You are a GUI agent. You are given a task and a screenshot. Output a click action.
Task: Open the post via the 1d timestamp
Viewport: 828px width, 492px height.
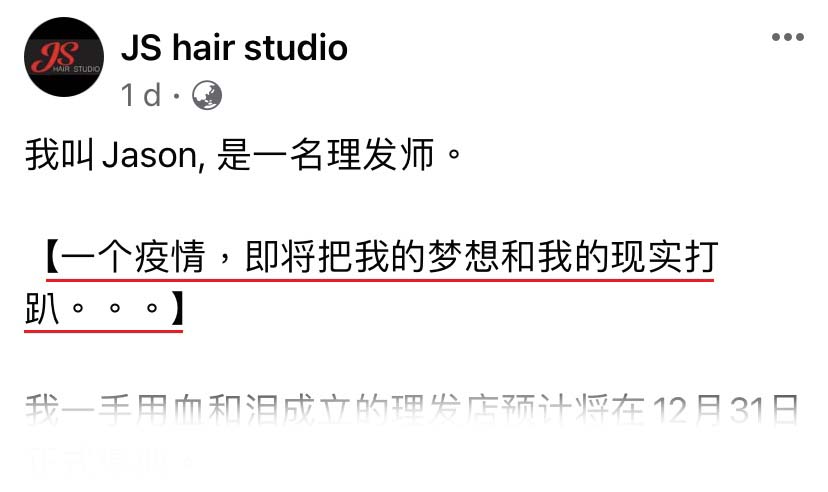[x=140, y=96]
